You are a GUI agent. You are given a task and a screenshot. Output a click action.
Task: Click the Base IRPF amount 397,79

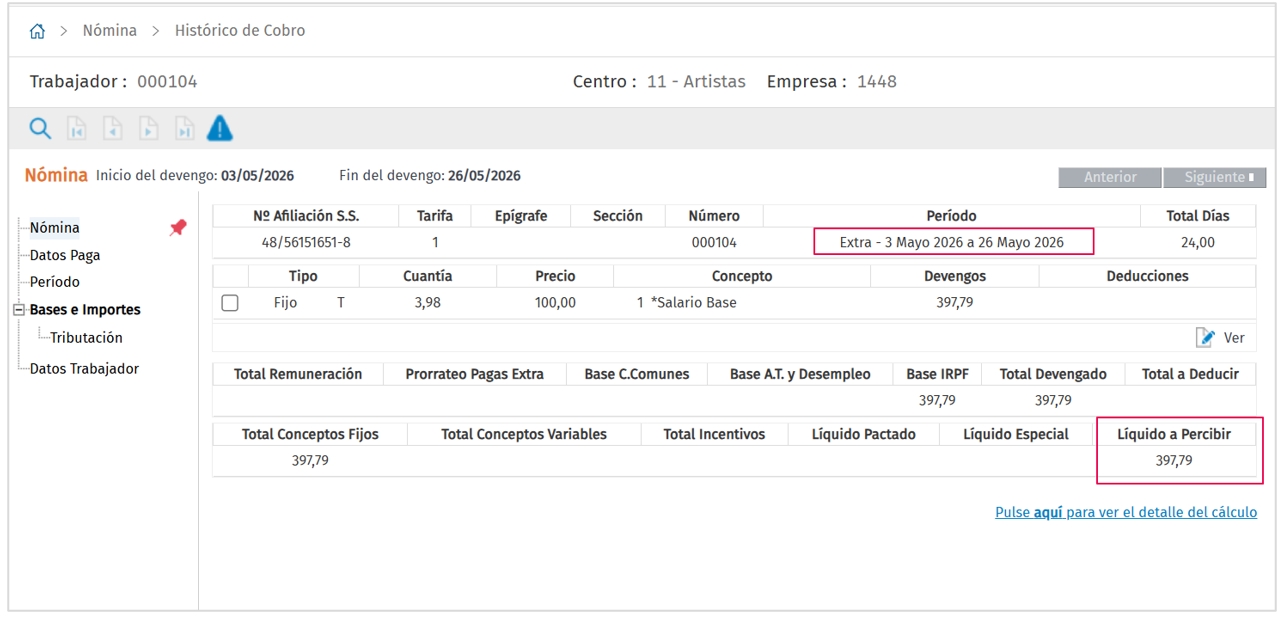pos(937,401)
